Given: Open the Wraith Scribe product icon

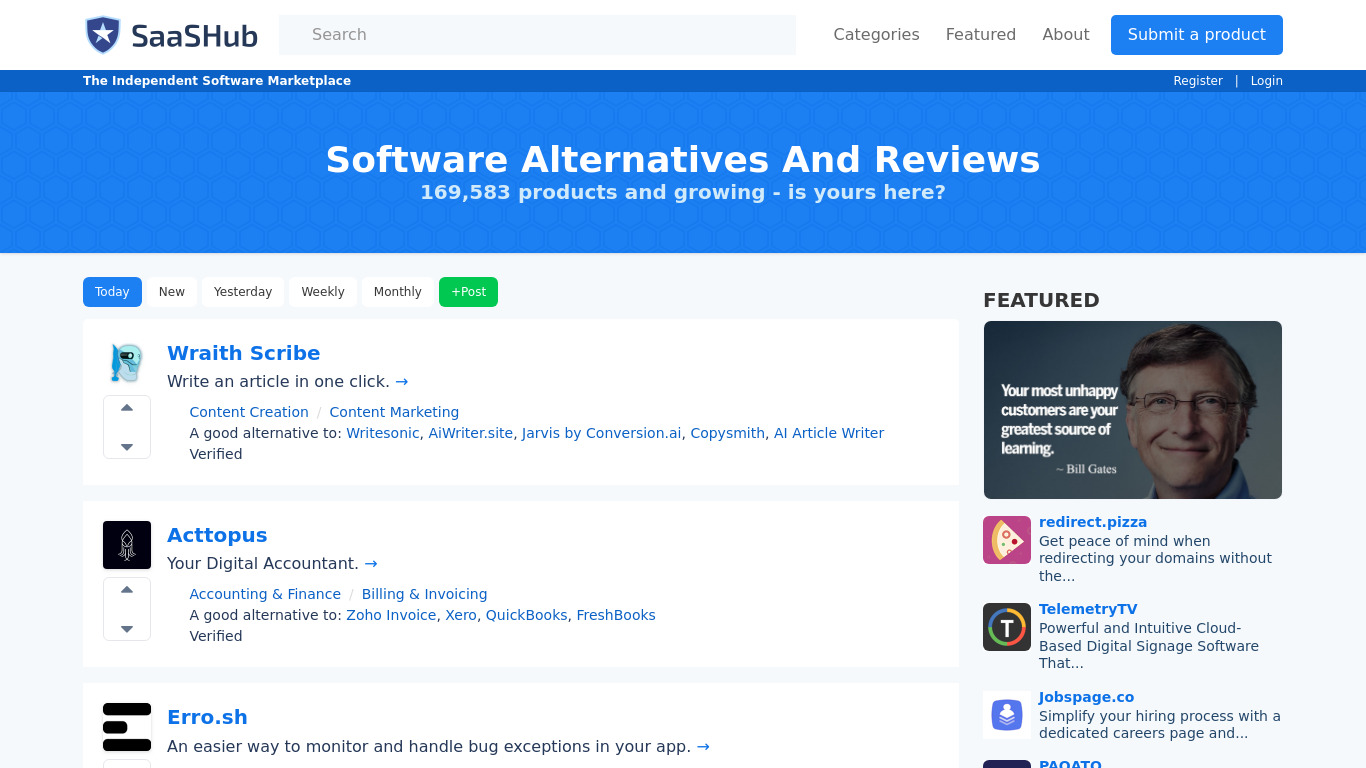Looking at the screenshot, I should tap(127, 363).
